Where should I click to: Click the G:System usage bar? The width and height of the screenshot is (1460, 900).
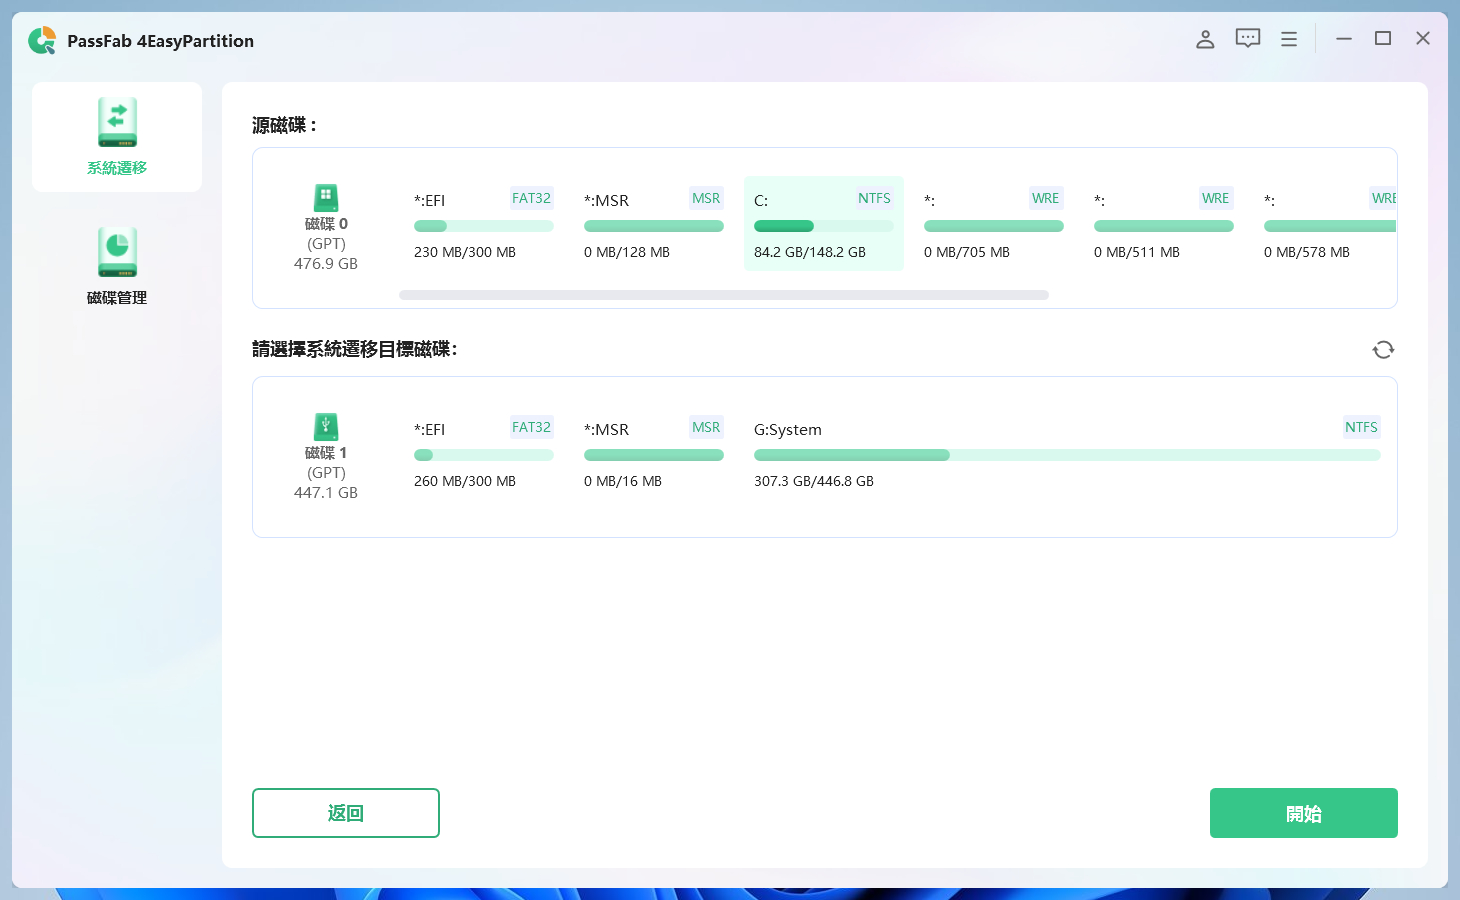pos(1066,456)
